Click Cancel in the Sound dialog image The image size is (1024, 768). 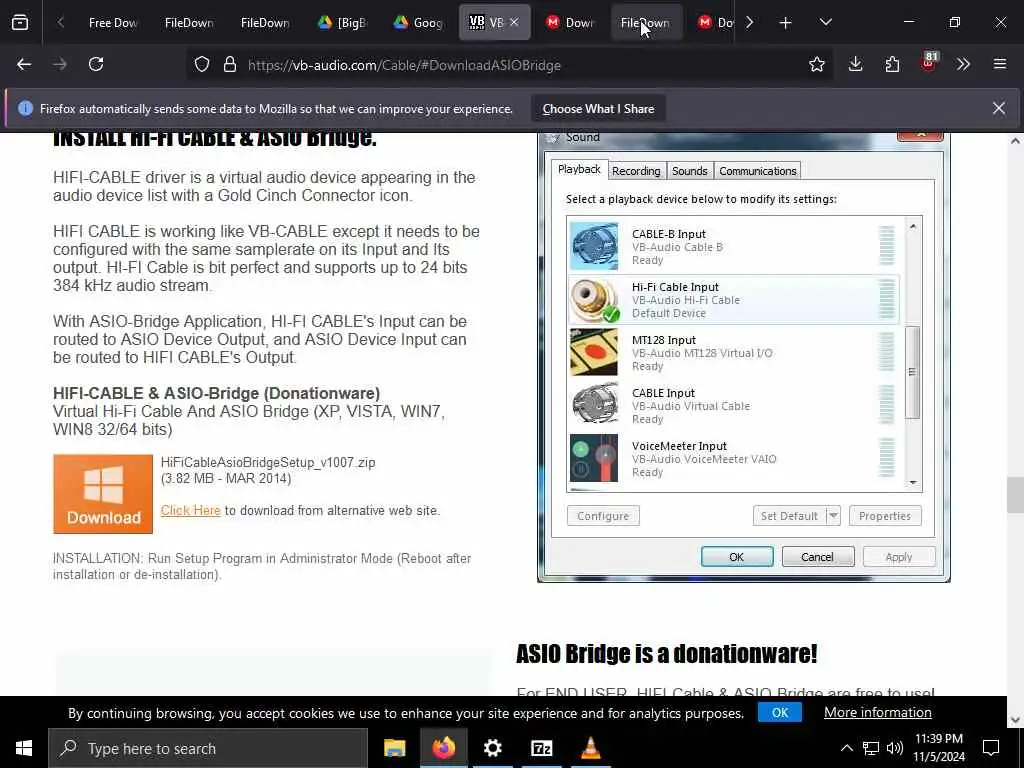[818, 557]
